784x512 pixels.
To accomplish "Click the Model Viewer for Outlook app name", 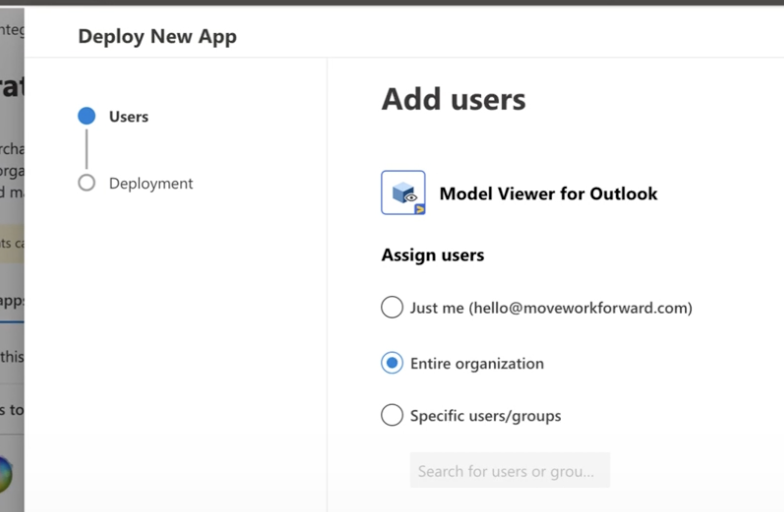I will click(548, 194).
